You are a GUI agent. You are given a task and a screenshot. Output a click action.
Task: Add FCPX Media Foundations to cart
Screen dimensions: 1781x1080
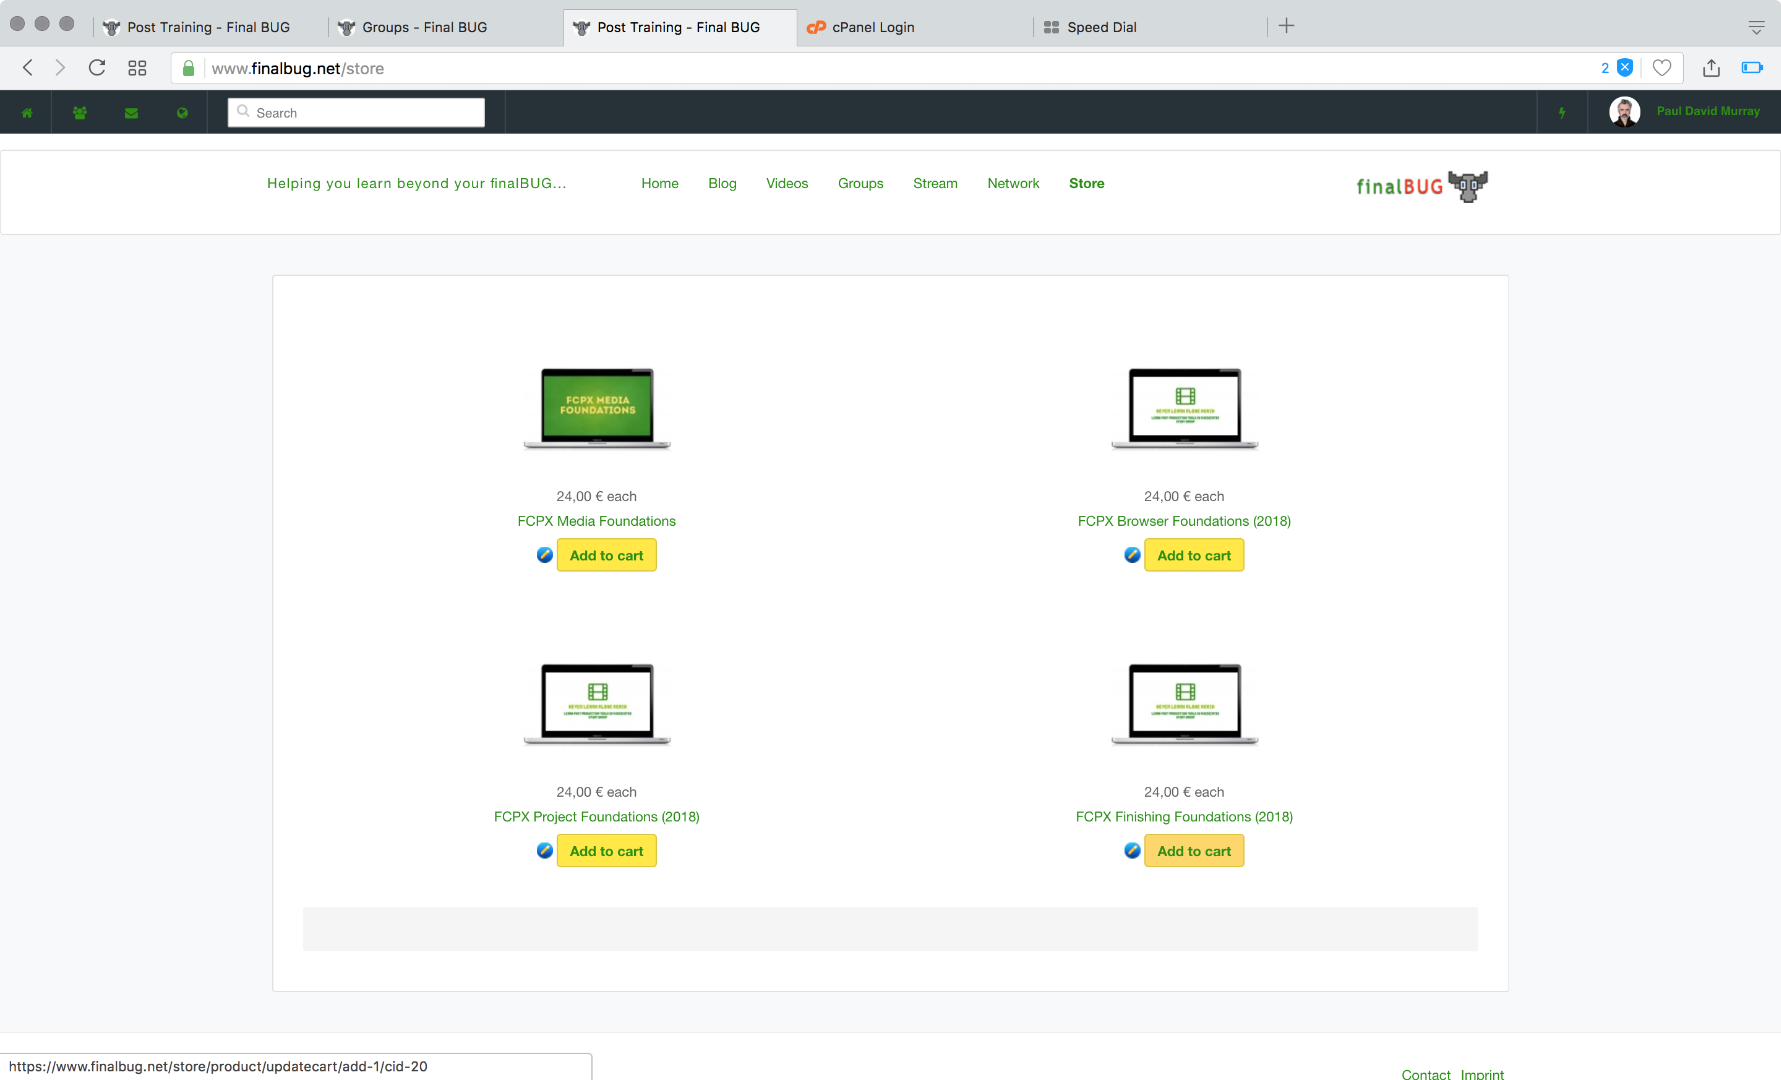(606, 555)
